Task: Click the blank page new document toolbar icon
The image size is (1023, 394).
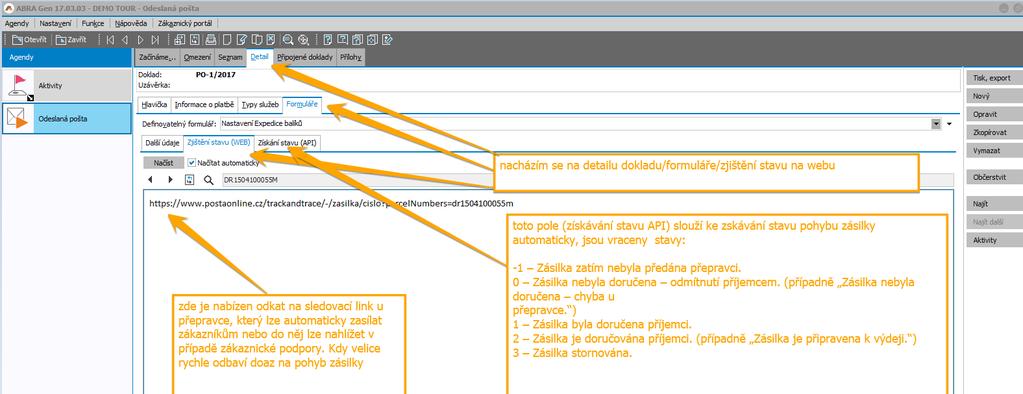Action: (x=226, y=40)
